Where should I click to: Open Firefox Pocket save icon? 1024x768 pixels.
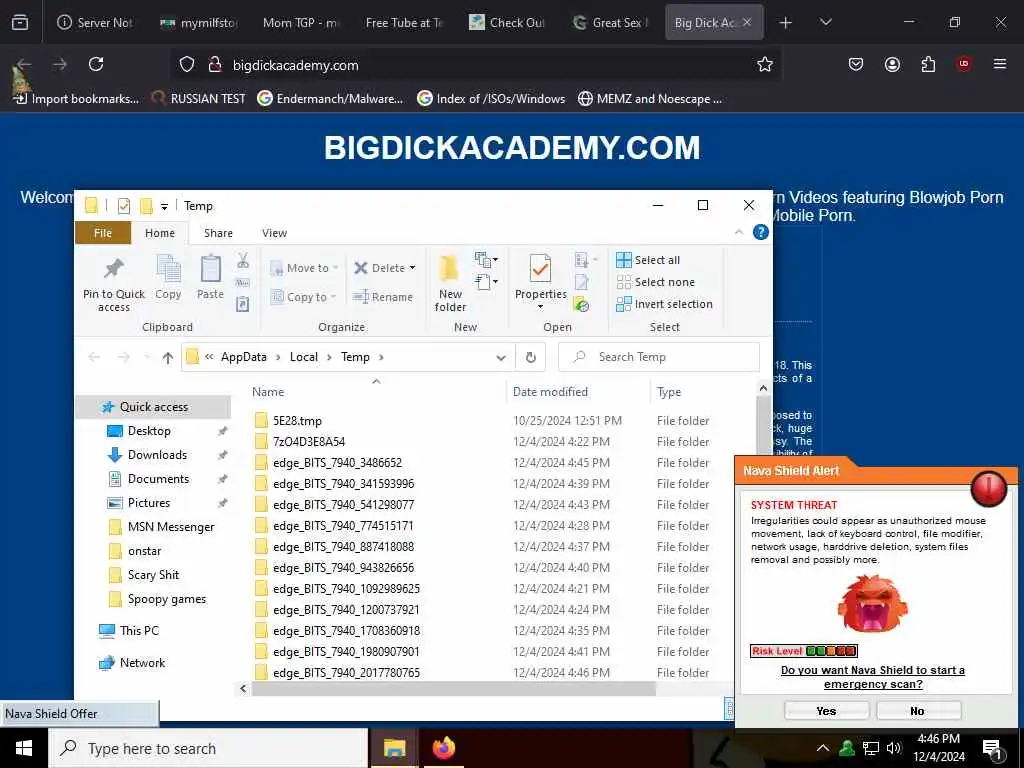(856, 64)
